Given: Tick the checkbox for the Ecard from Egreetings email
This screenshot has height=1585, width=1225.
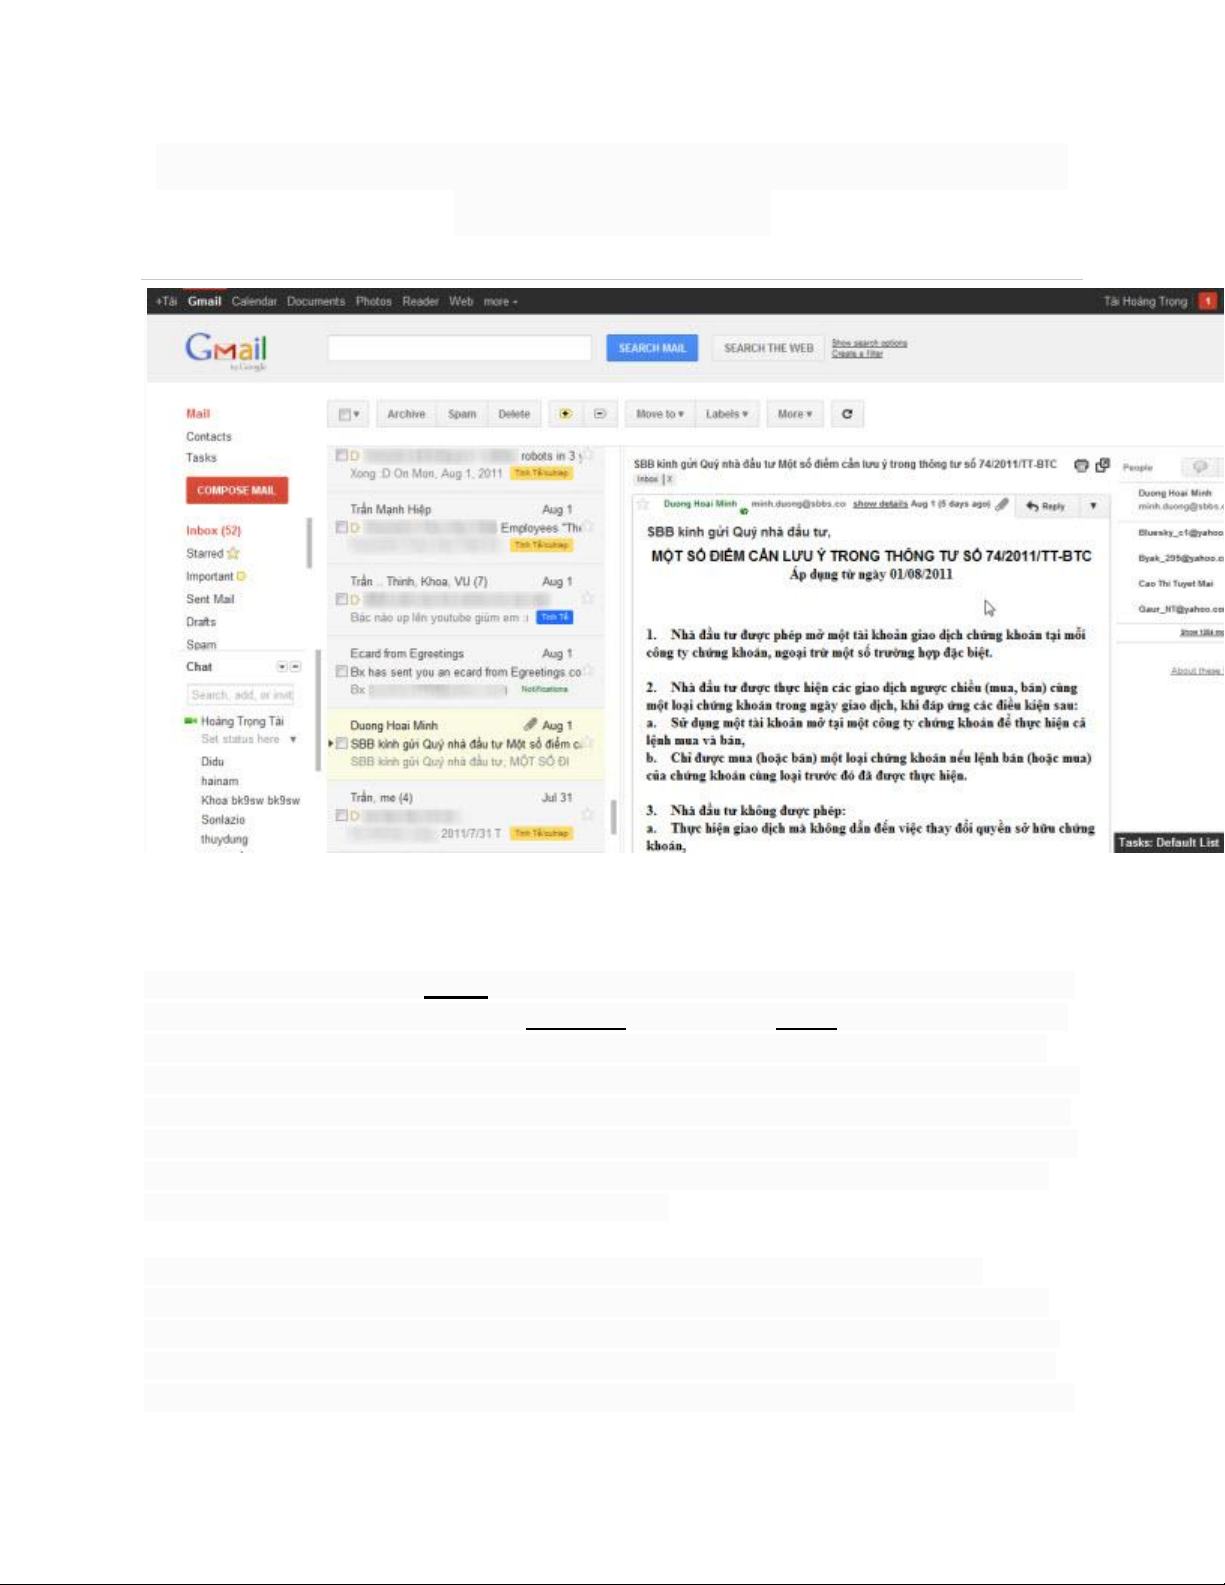Looking at the screenshot, I should (342, 672).
